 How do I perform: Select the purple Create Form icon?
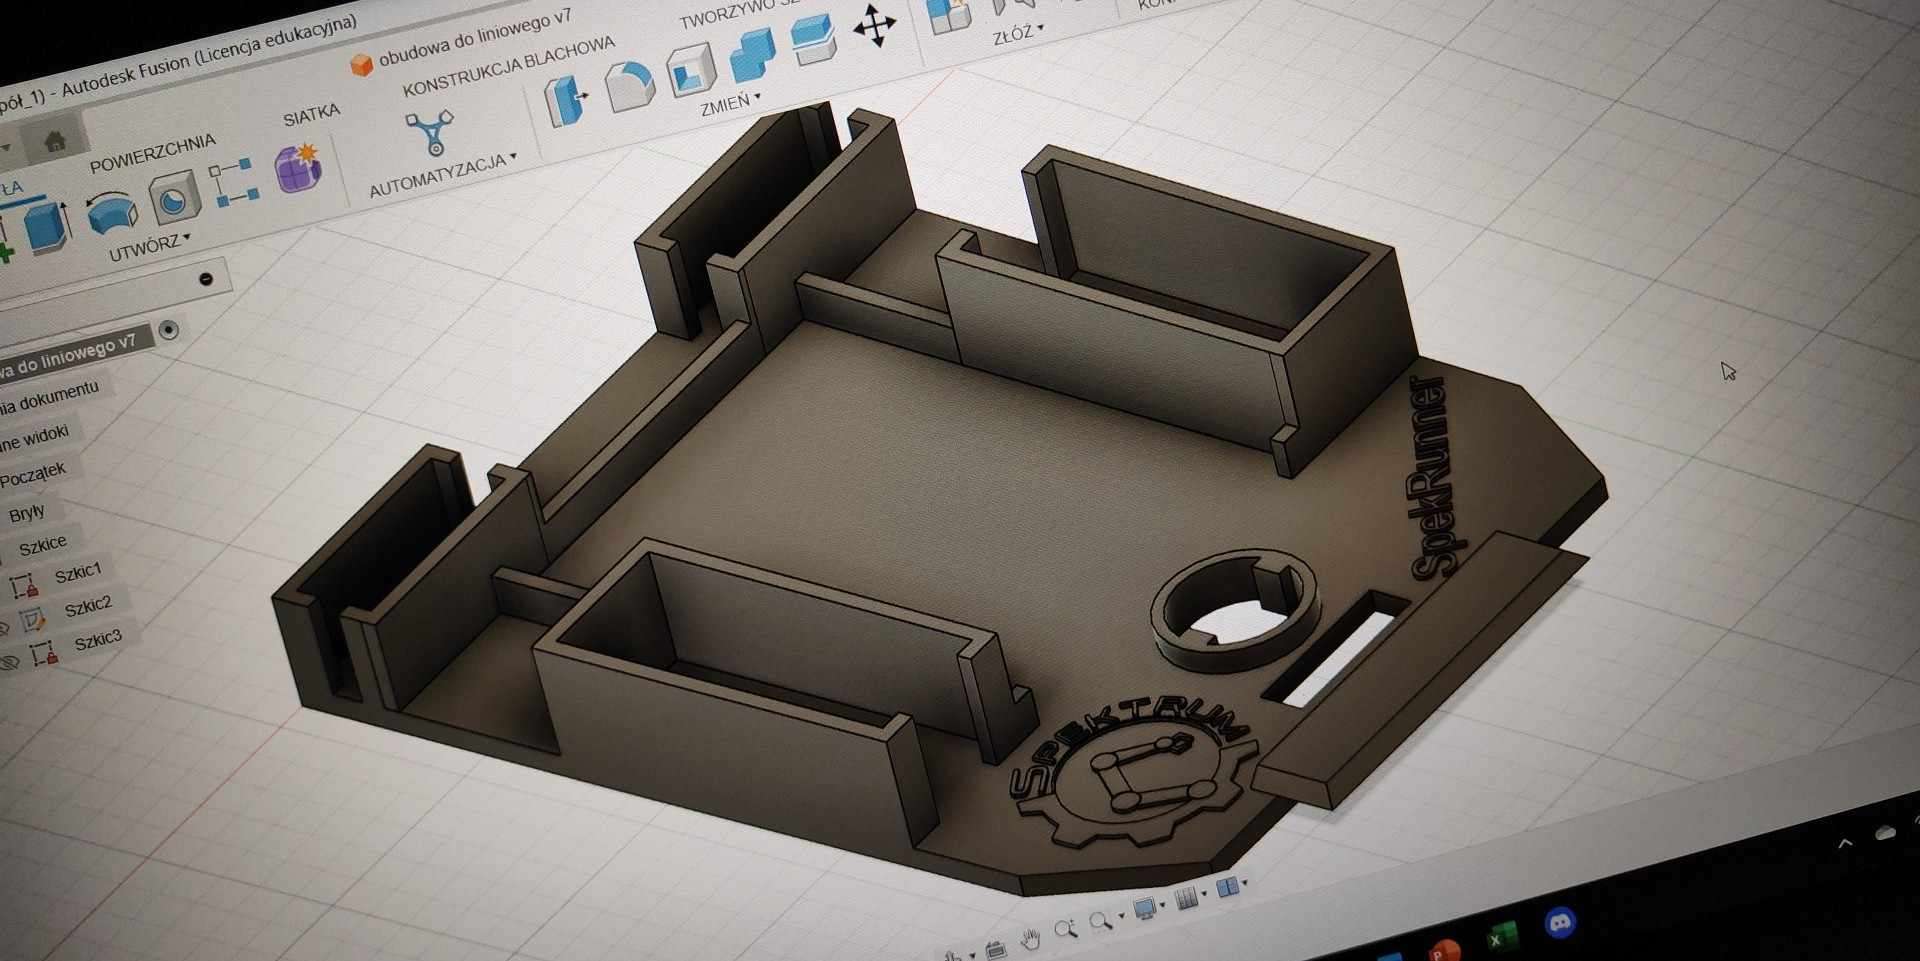pos(298,166)
